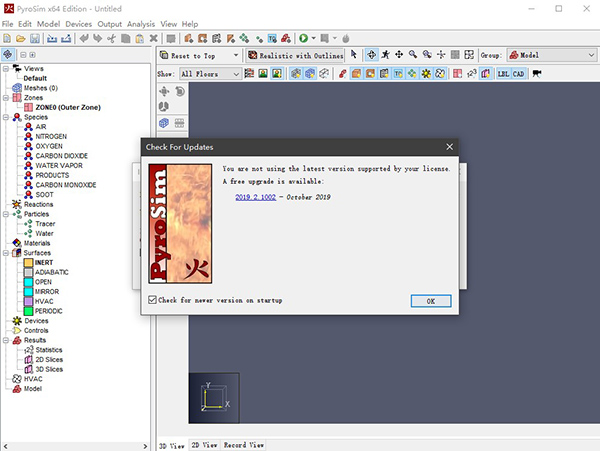Click the undo arrow icon

tap(86, 38)
